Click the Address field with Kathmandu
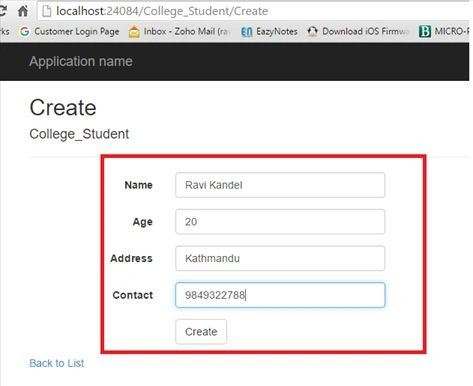473x386 pixels. tap(280, 258)
